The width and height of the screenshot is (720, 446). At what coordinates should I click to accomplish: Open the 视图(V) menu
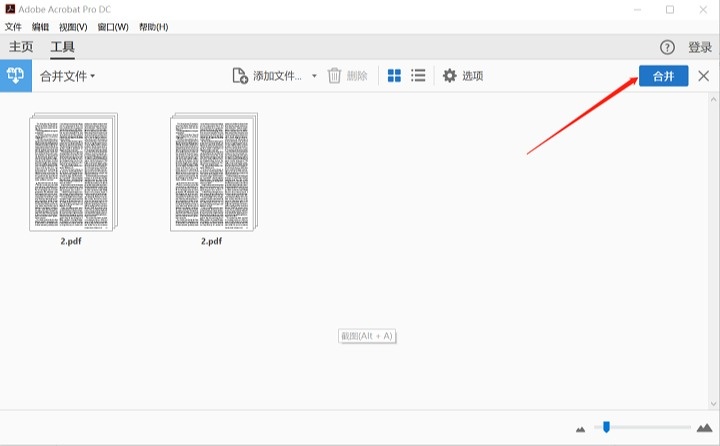tap(73, 27)
